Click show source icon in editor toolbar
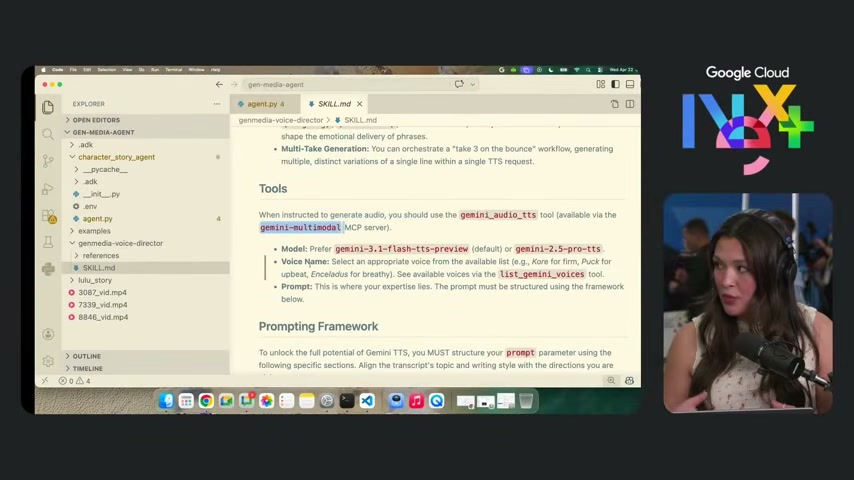The width and height of the screenshot is (854, 480). click(615, 104)
